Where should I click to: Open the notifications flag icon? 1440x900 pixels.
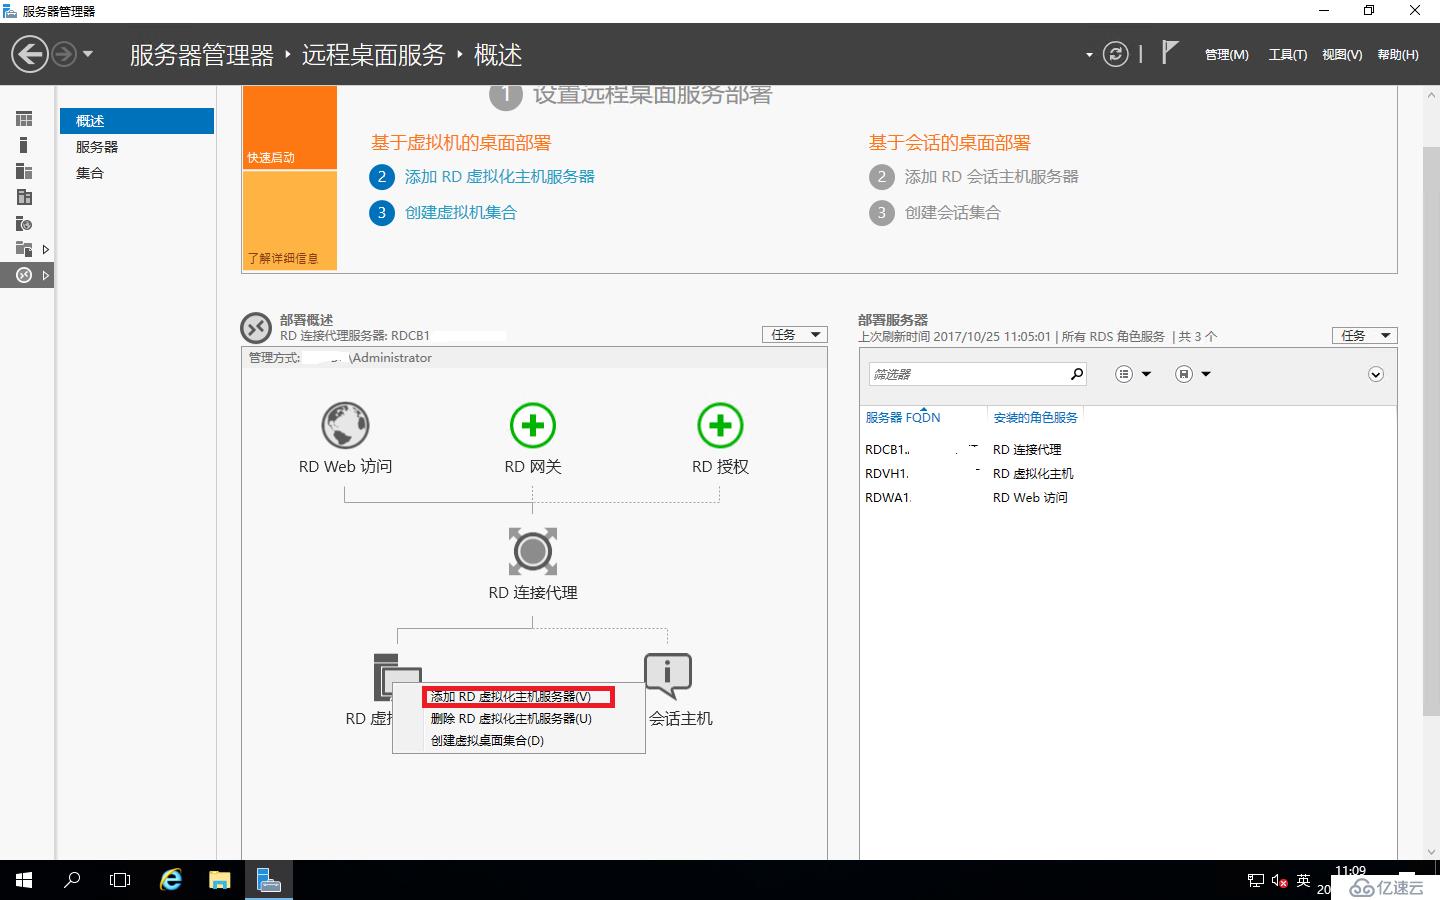point(1169,52)
